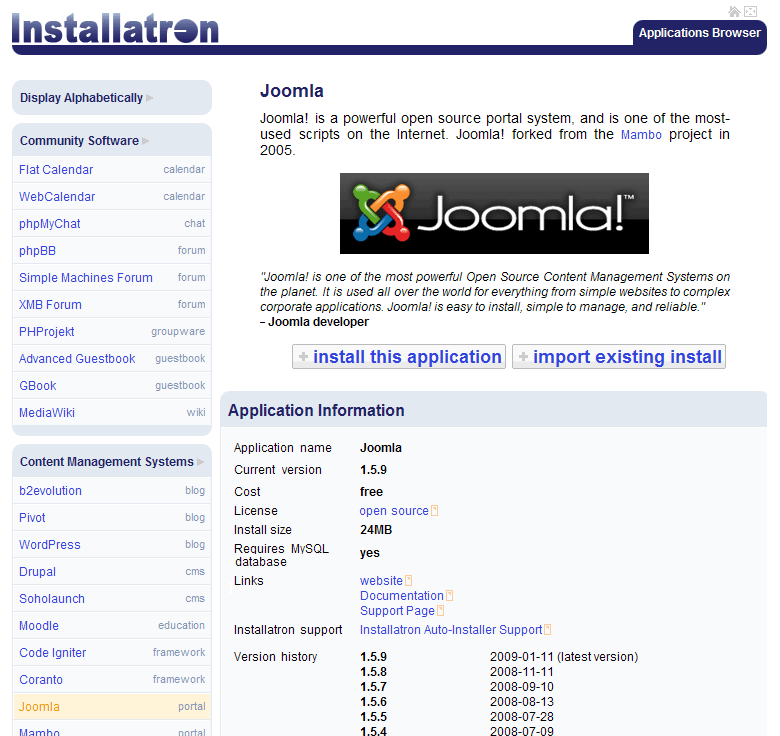Screen dimensions: 780x736
Task: Select phpBB forum in sidebar
Action: click(x=112, y=250)
